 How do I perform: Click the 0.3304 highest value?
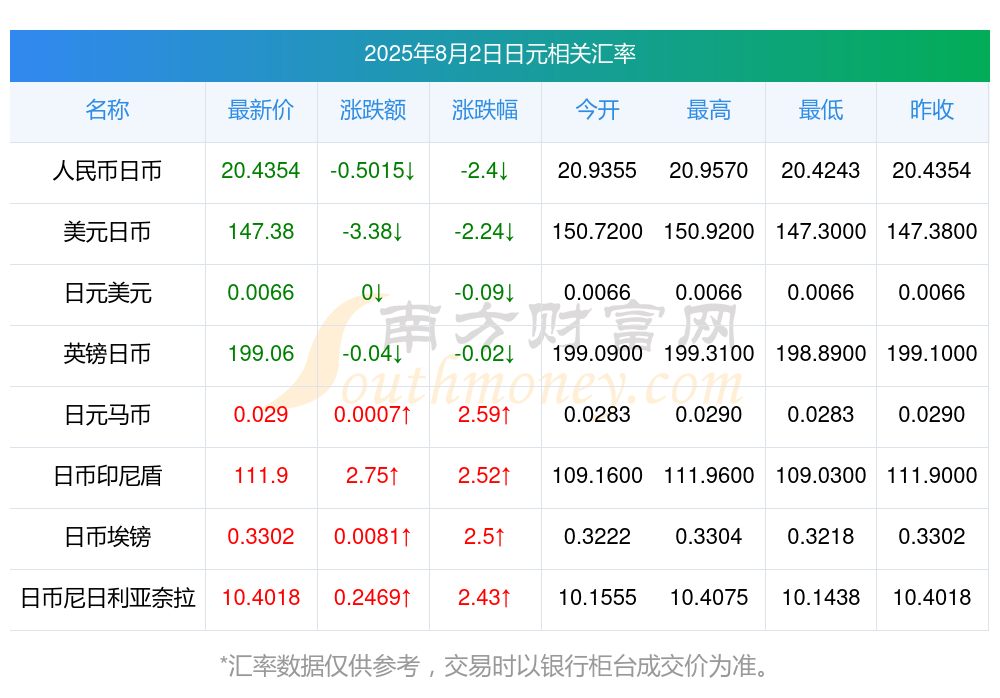[709, 536]
